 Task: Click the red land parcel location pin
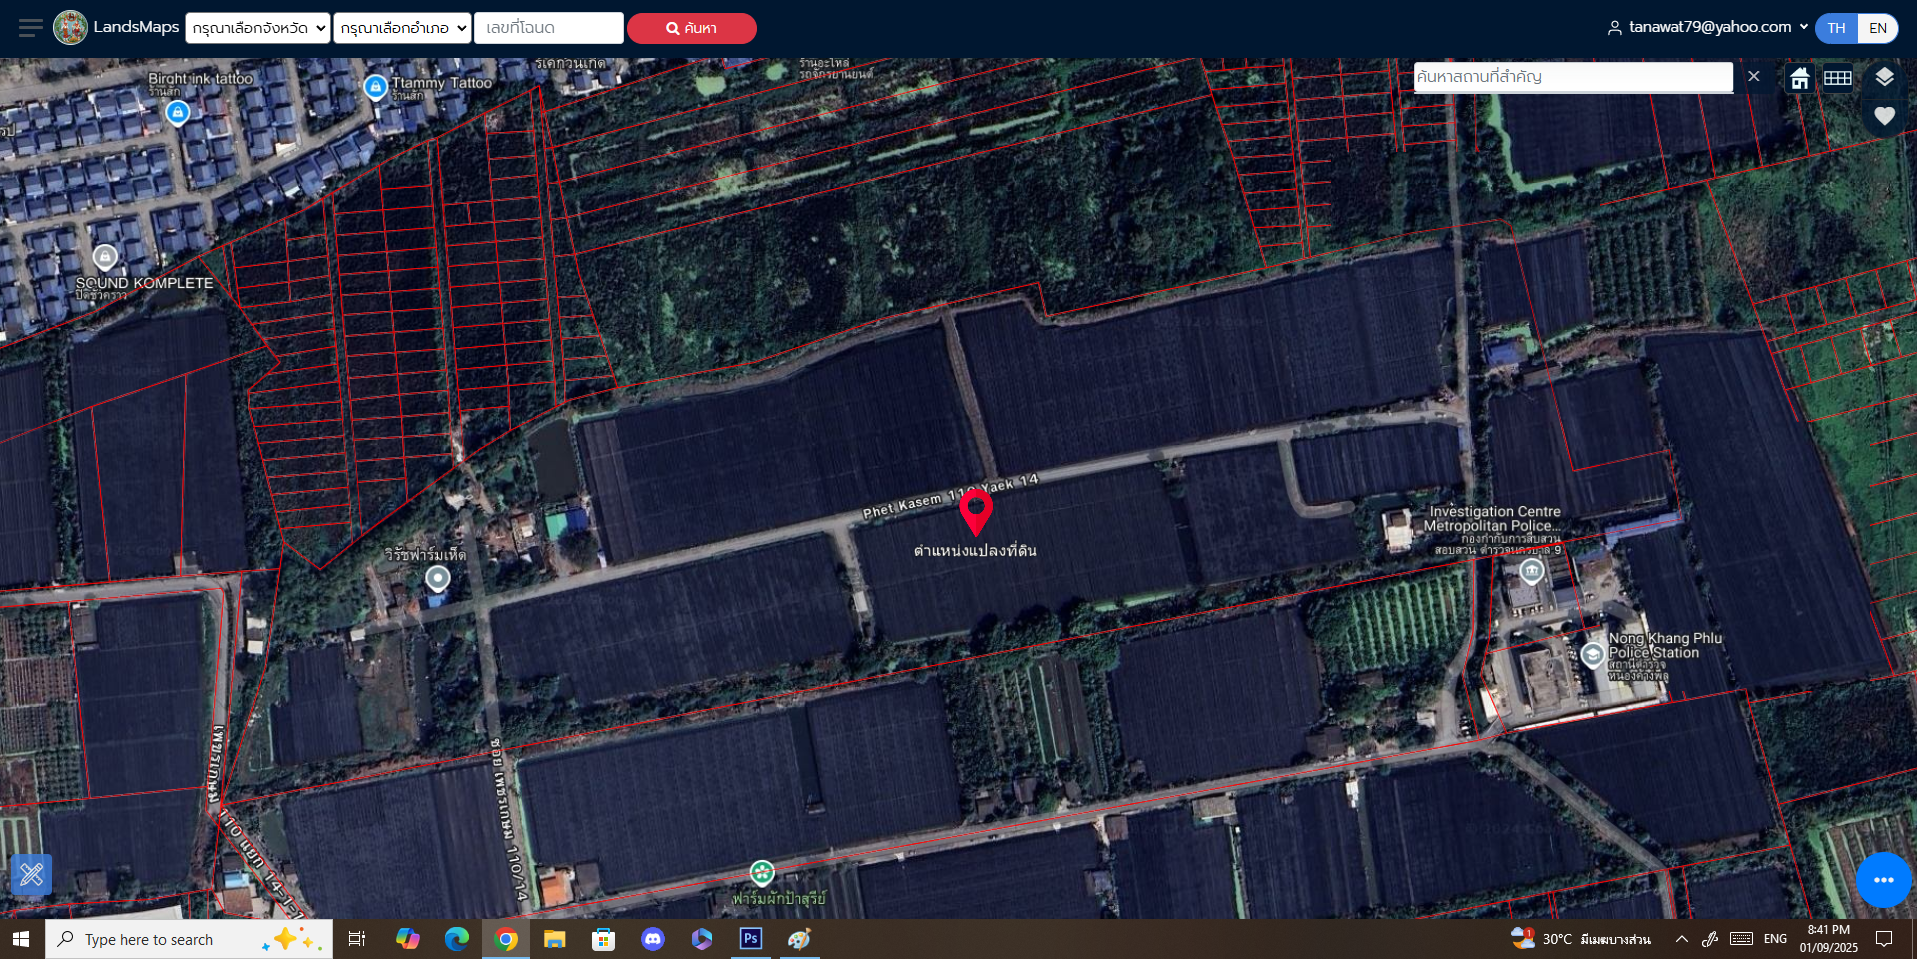[x=976, y=512]
